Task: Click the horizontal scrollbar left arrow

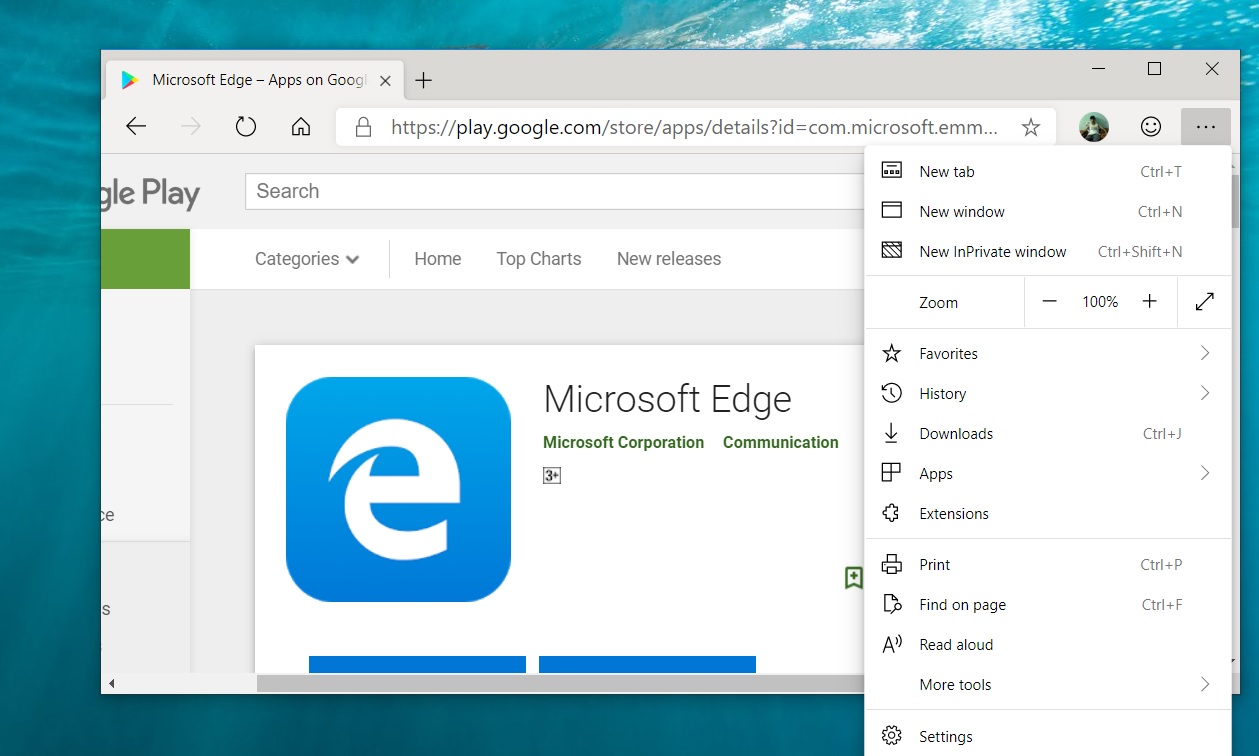Action: pyautogui.click(x=111, y=684)
